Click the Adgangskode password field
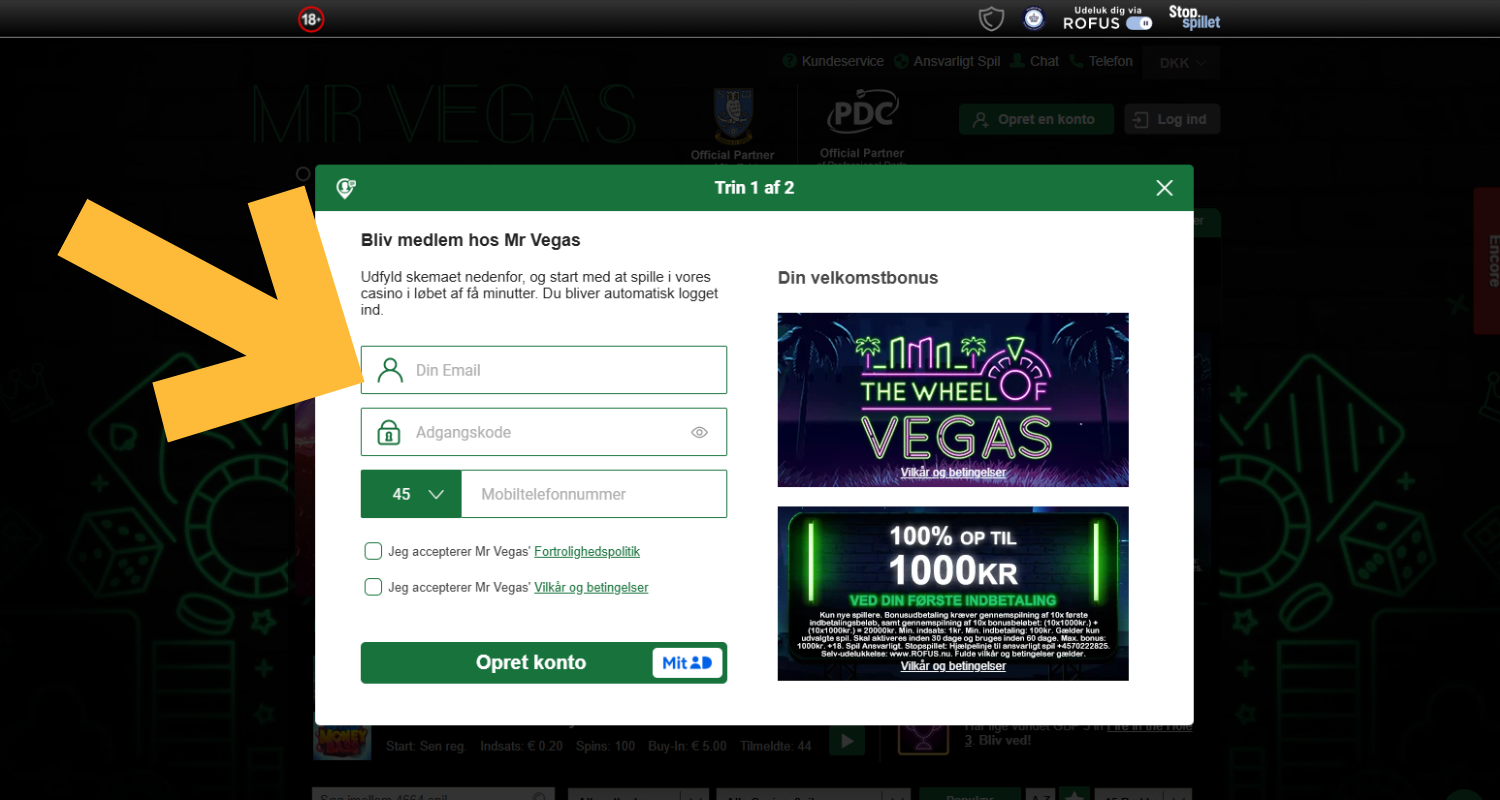 point(544,432)
